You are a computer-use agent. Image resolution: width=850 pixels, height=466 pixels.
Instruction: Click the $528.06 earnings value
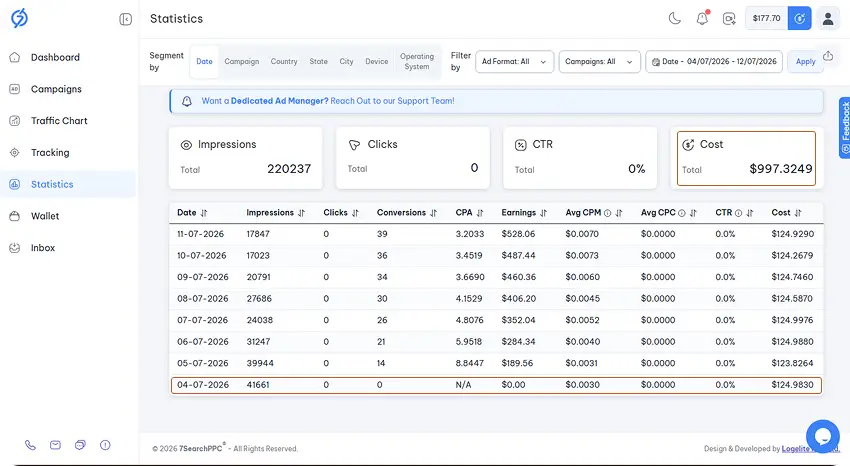pyautogui.click(x=518, y=234)
